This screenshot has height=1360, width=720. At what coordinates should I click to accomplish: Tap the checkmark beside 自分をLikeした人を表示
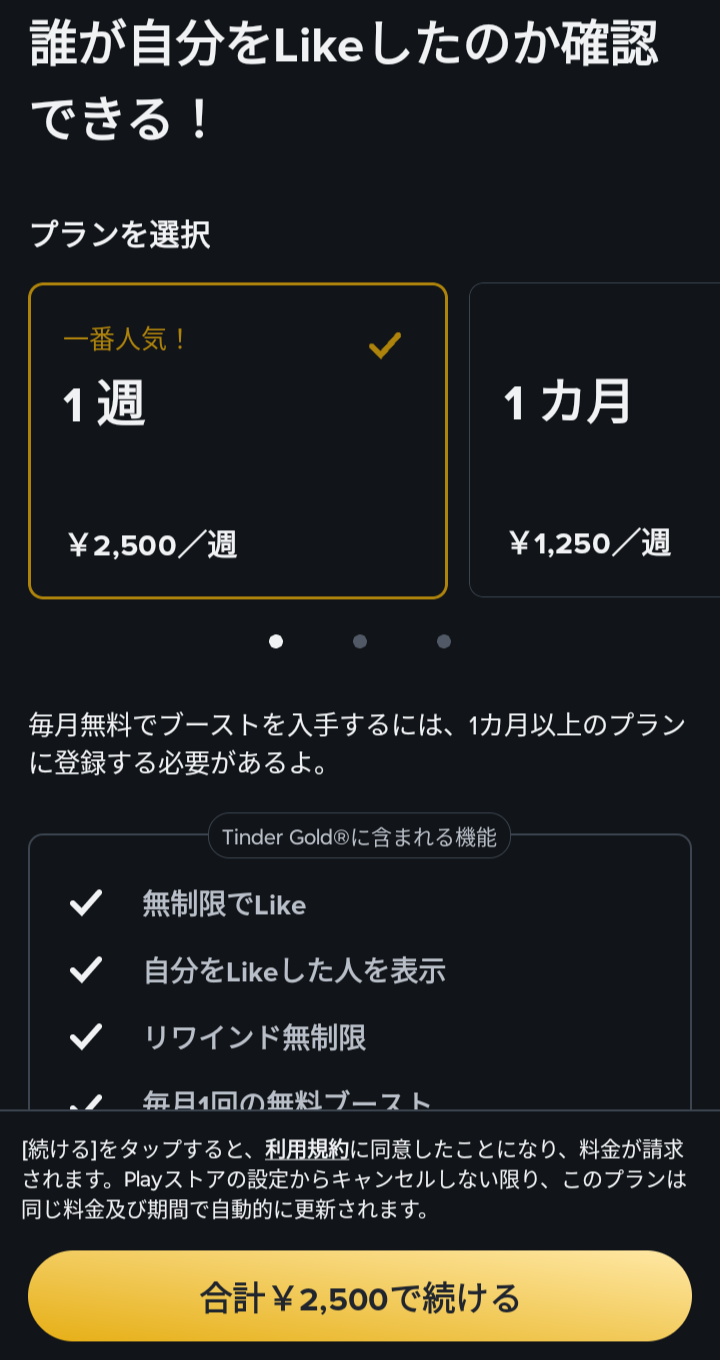click(86, 970)
